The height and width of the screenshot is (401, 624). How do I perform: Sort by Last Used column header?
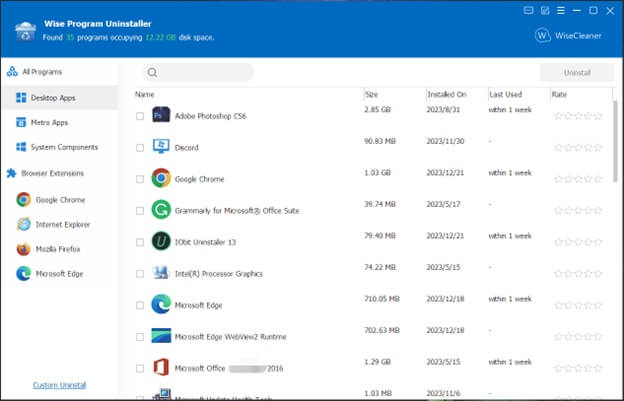pos(505,94)
